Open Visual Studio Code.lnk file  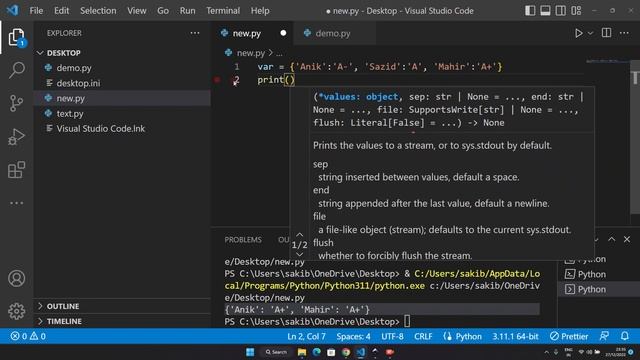point(122,128)
